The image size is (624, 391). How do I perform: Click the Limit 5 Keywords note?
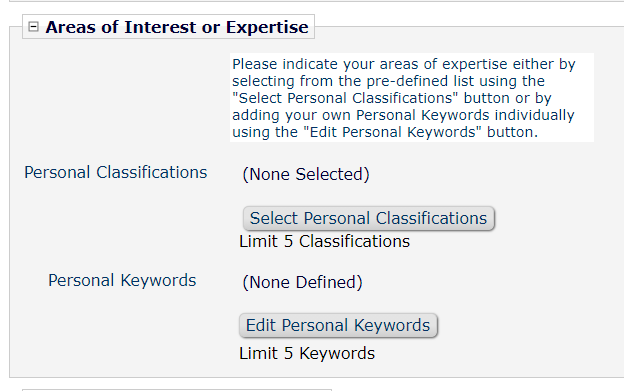pos(307,353)
